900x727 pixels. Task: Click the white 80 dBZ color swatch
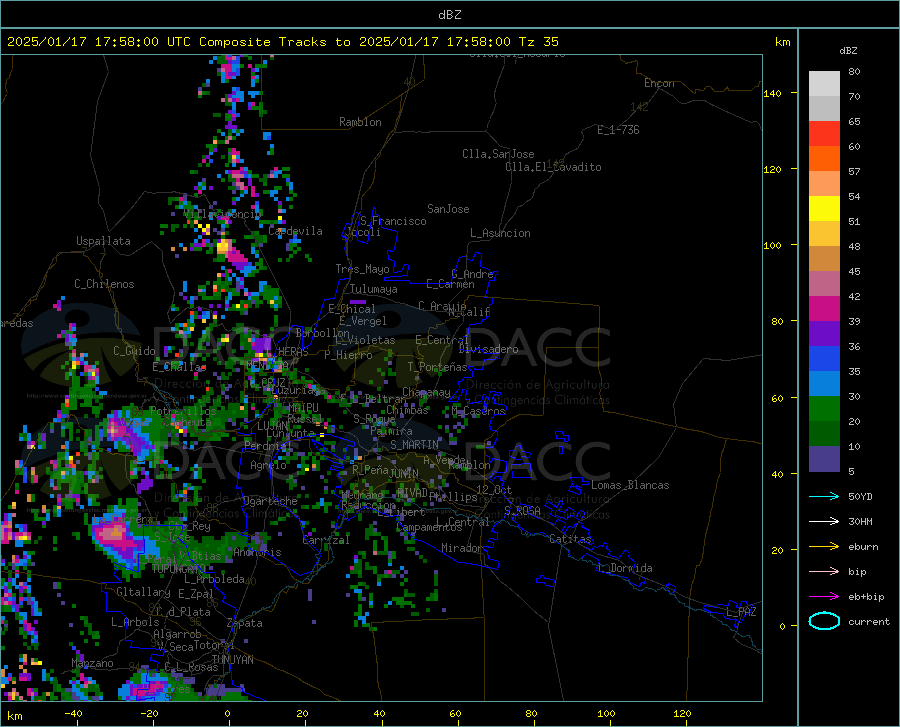824,84
